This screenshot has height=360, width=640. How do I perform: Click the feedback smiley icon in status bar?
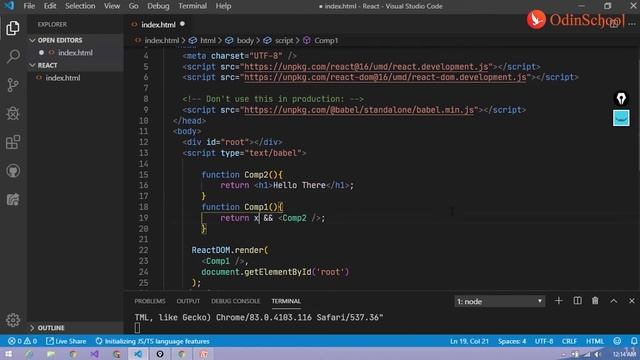click(617, 341)
